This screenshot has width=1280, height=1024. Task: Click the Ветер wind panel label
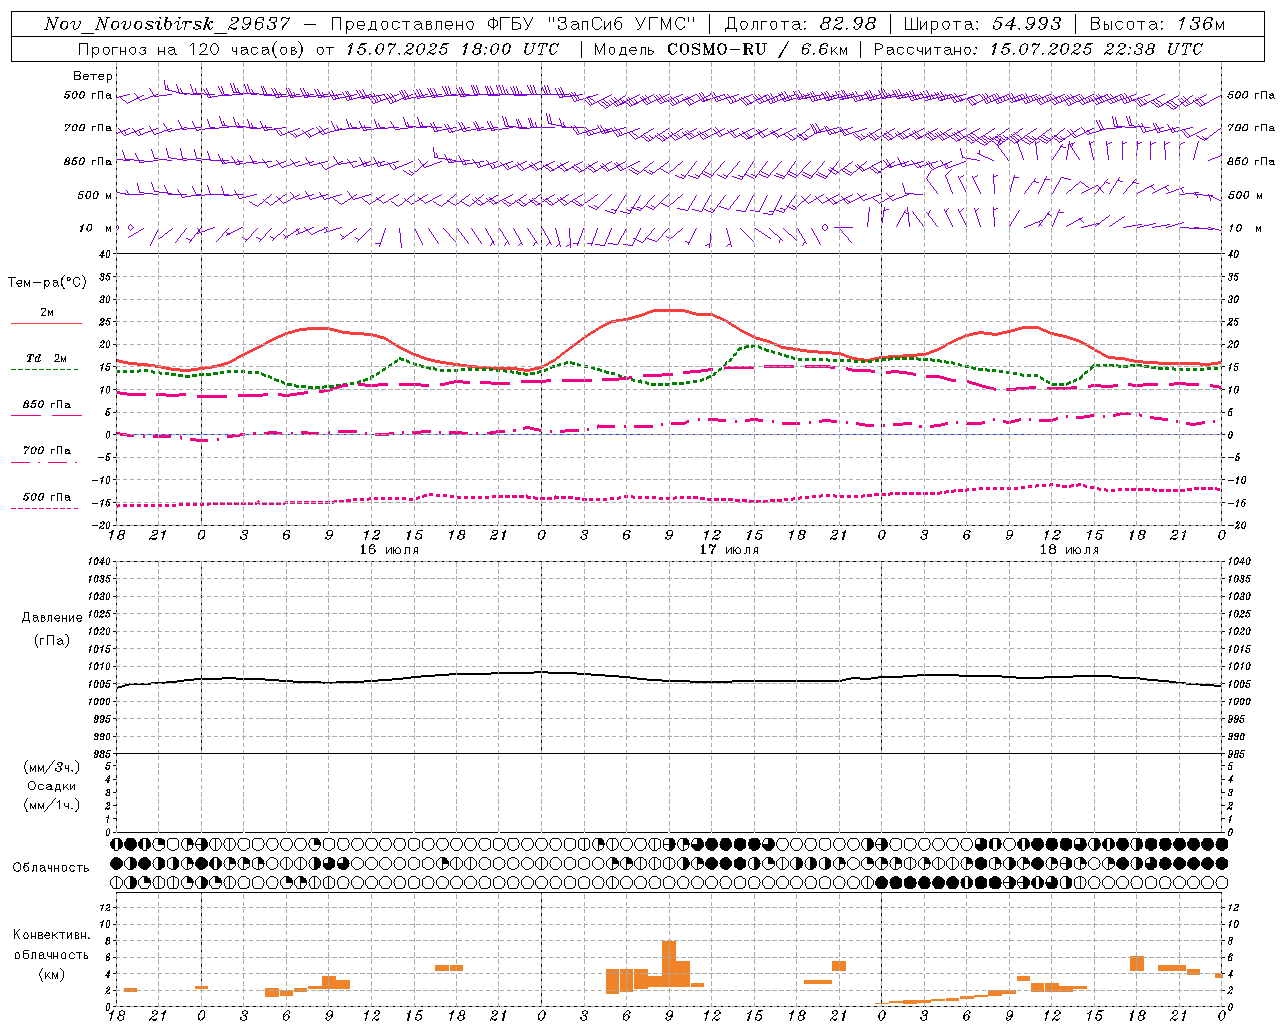[93, 76]
